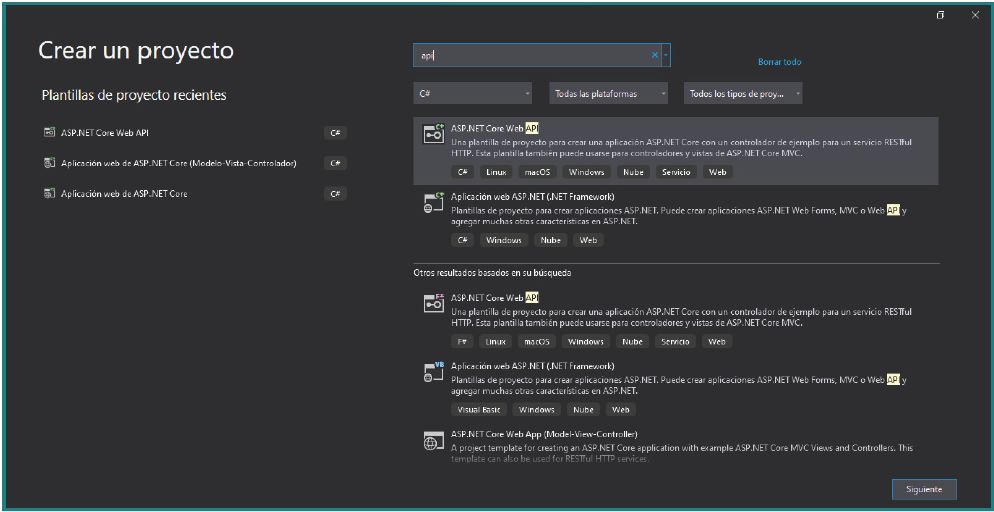Click the F# tag of the F# Web API template
Image resolution: width=994 pixels, height=512 pixels.
[462, 342]
